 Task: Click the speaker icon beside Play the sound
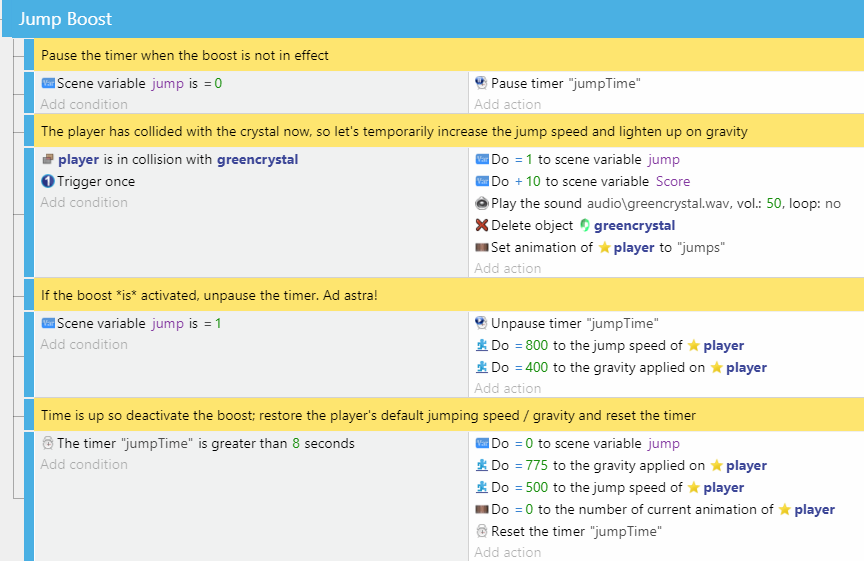(482, 203)
